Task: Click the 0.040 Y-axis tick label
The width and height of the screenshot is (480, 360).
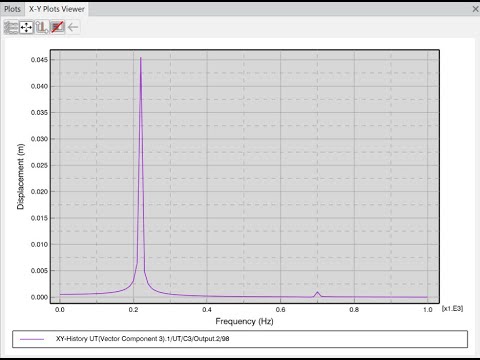Action: tap(39, 86)
